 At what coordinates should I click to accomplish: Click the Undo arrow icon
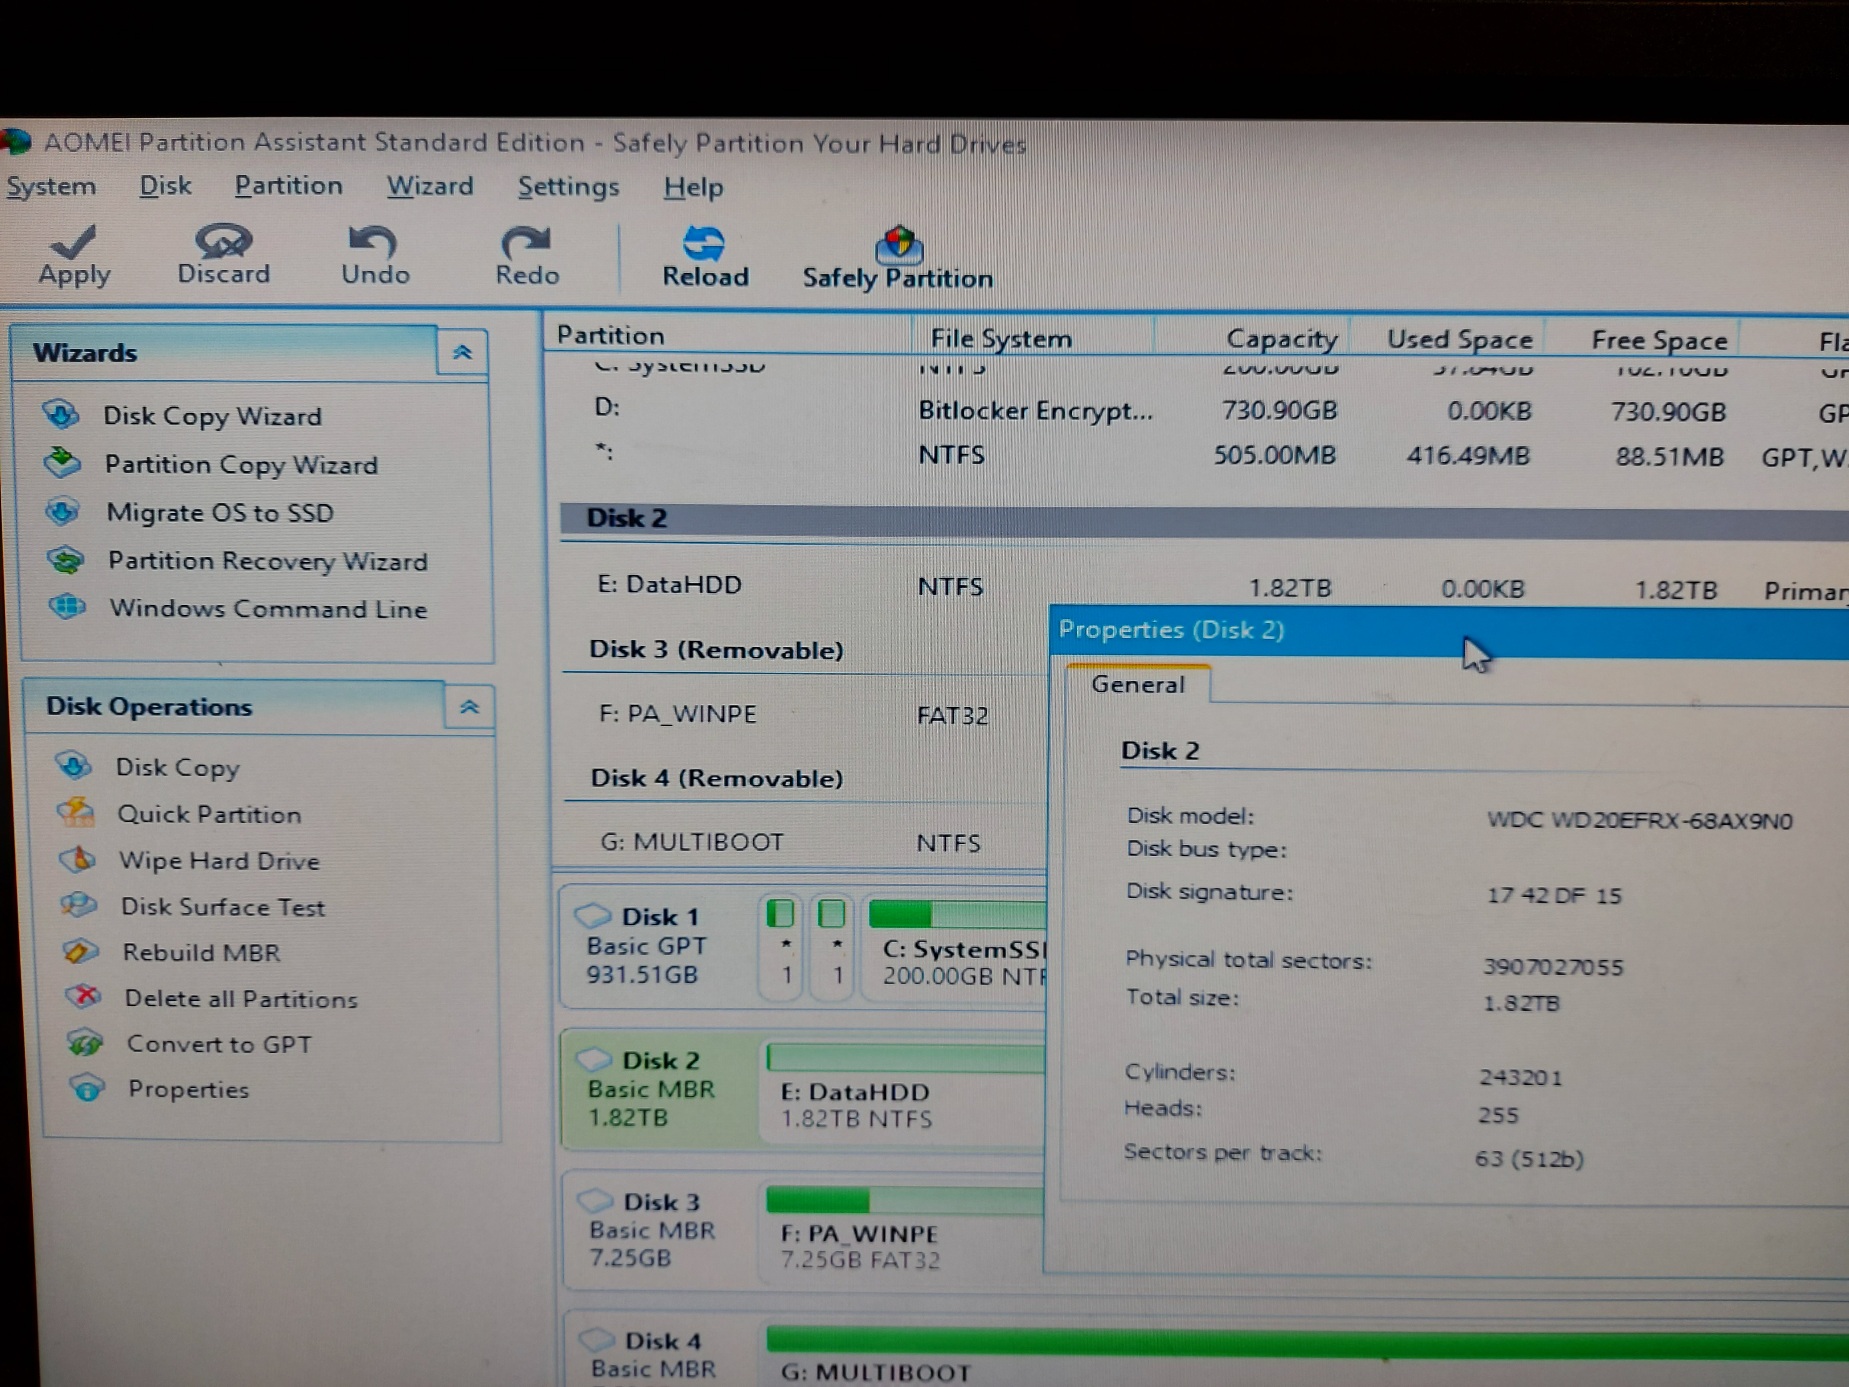pyautogui.click(x=372, y=241)
